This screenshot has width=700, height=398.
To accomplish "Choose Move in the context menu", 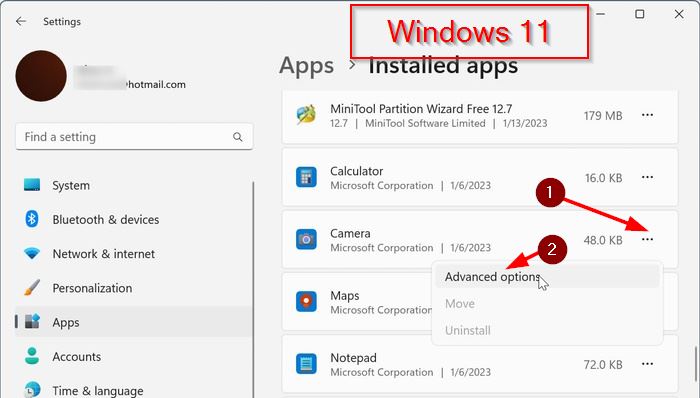I will pos(547,304).
